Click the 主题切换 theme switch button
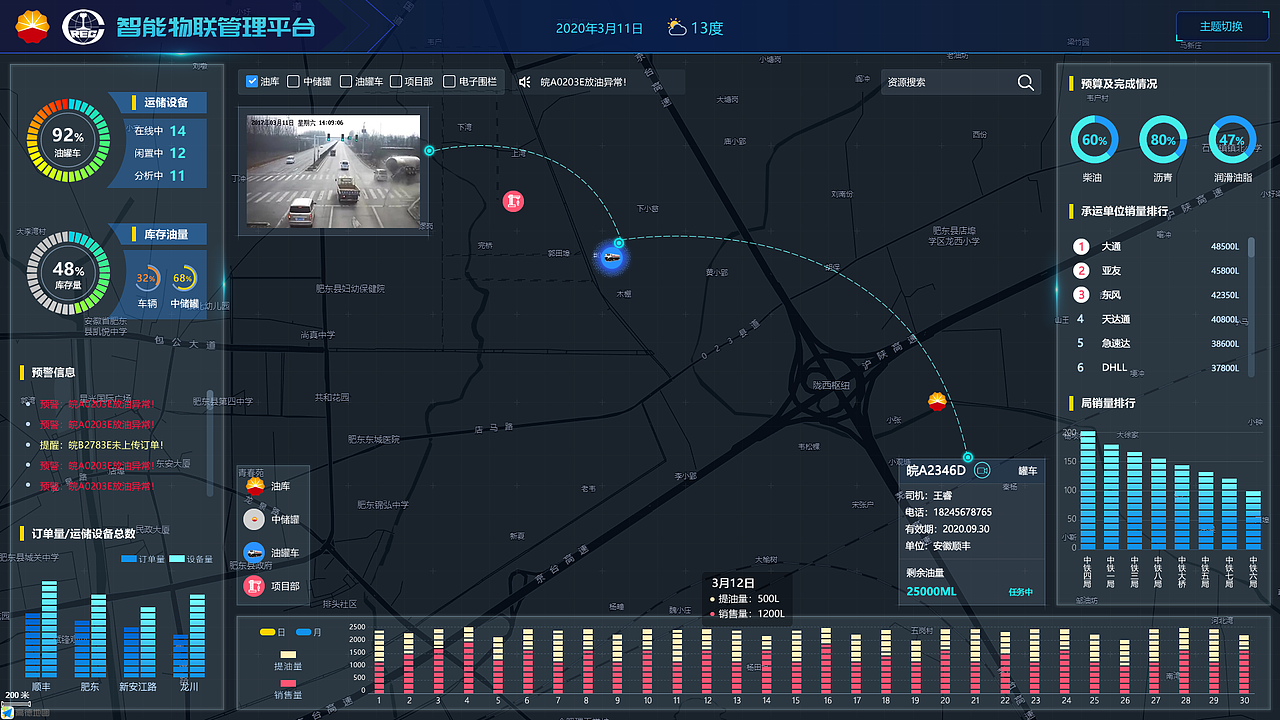1280x720 pixels. (1221, 26)
